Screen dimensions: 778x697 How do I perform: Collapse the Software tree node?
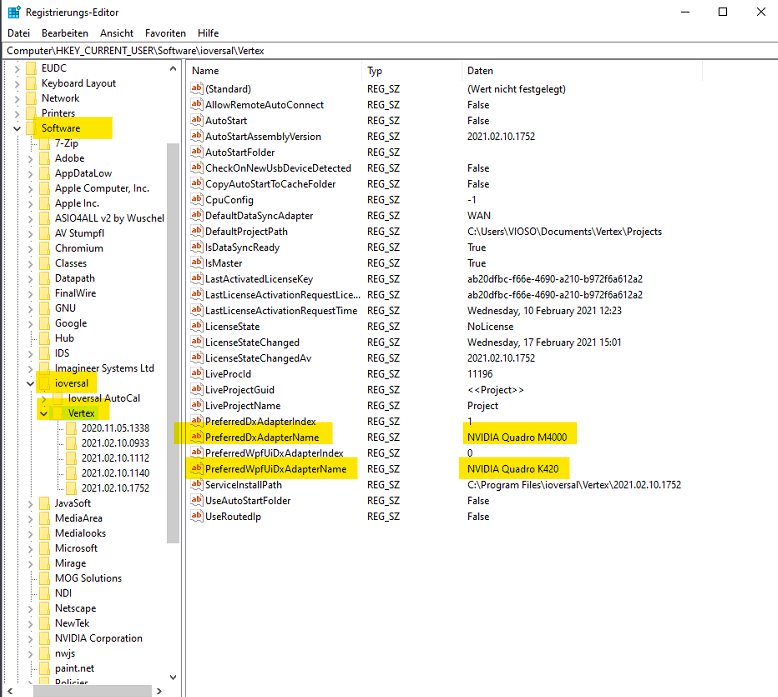click(x=17, y=128)
